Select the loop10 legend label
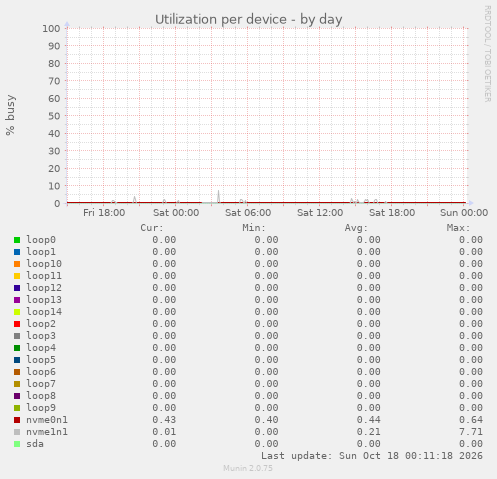The image size is (497, 479). [x=44, y=264]
